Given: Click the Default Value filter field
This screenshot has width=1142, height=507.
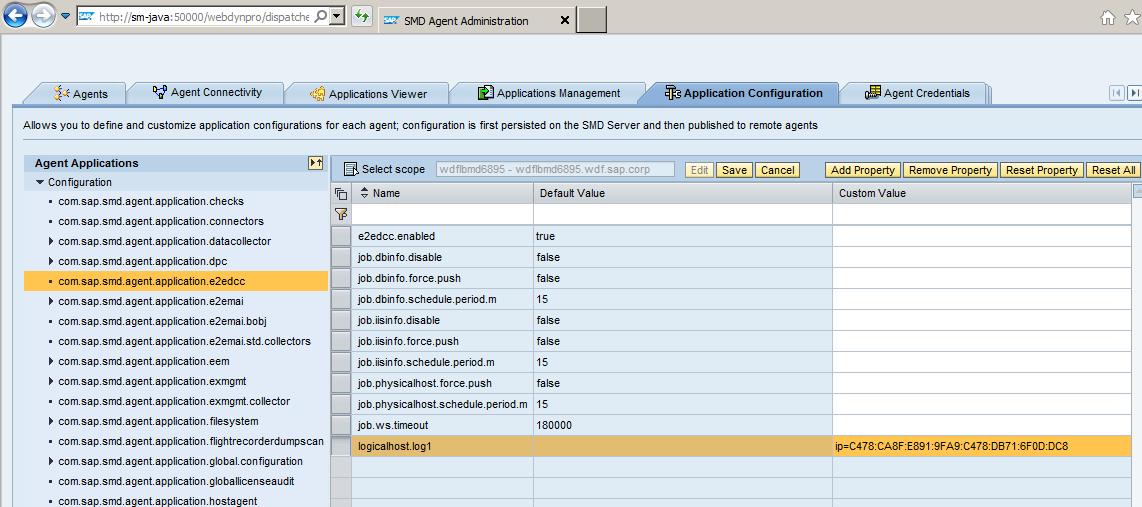Looking at the screenshot, I should tap(682, 213).
